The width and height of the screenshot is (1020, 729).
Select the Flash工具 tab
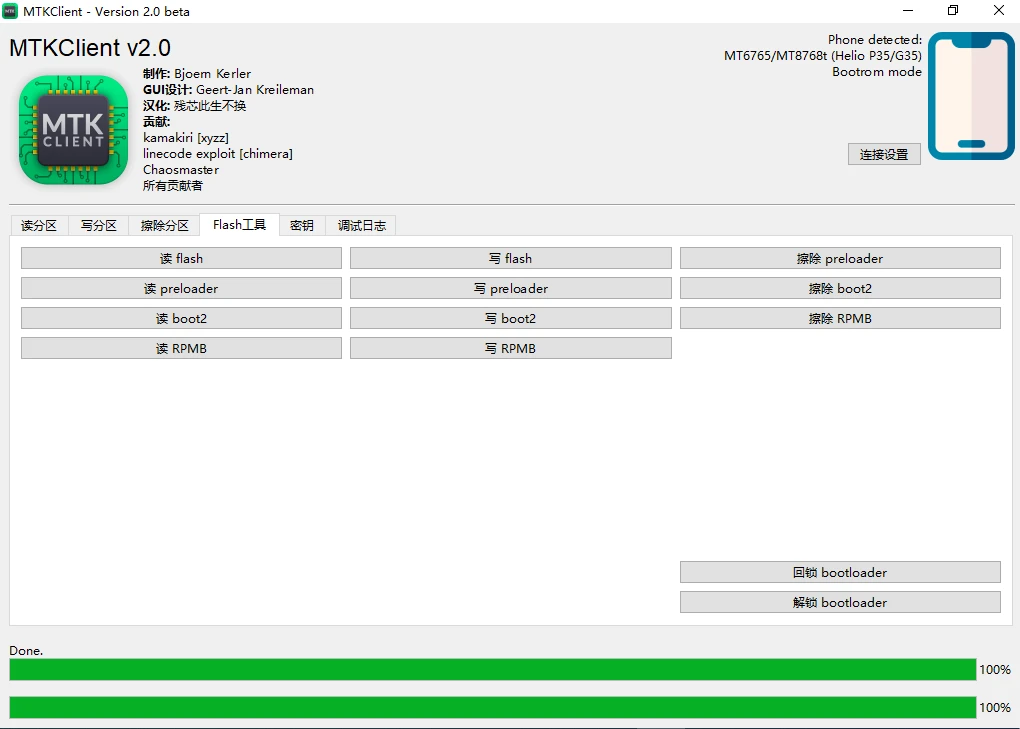click(239, 224)
